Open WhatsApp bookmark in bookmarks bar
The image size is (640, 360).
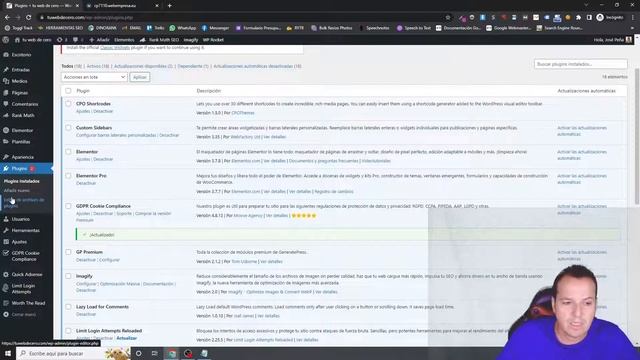pos(183,28)
